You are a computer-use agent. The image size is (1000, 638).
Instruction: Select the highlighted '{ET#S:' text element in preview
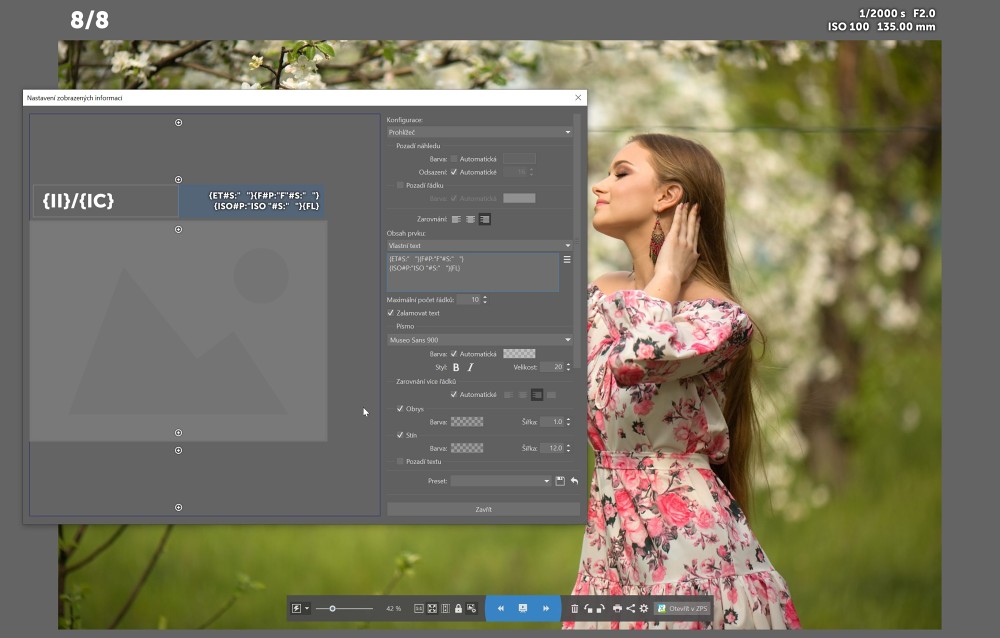(x=253, y=201)
